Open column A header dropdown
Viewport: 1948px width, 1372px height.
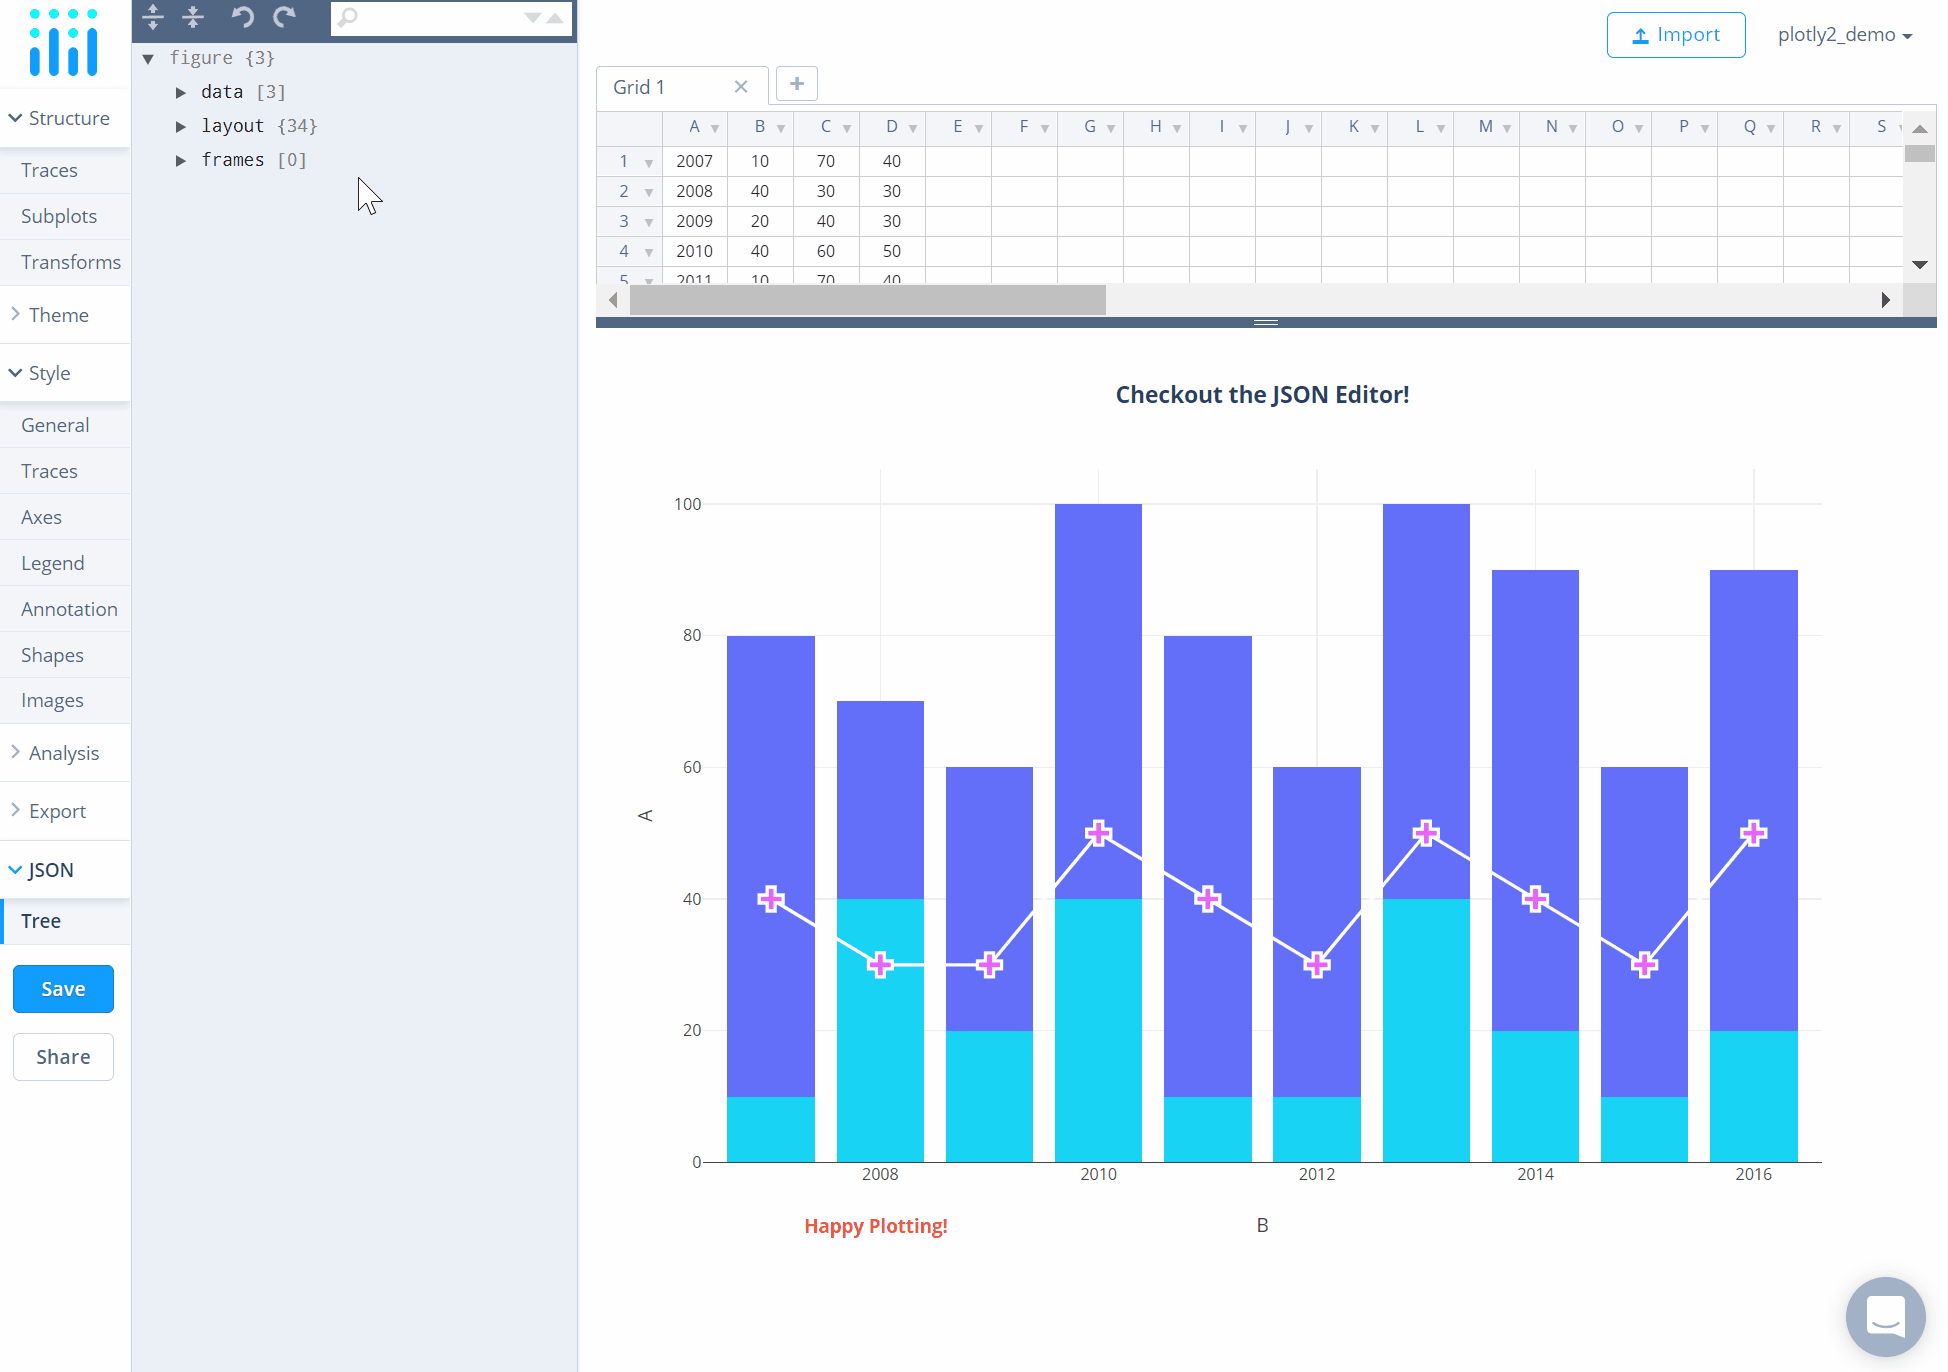click(715, 128)
